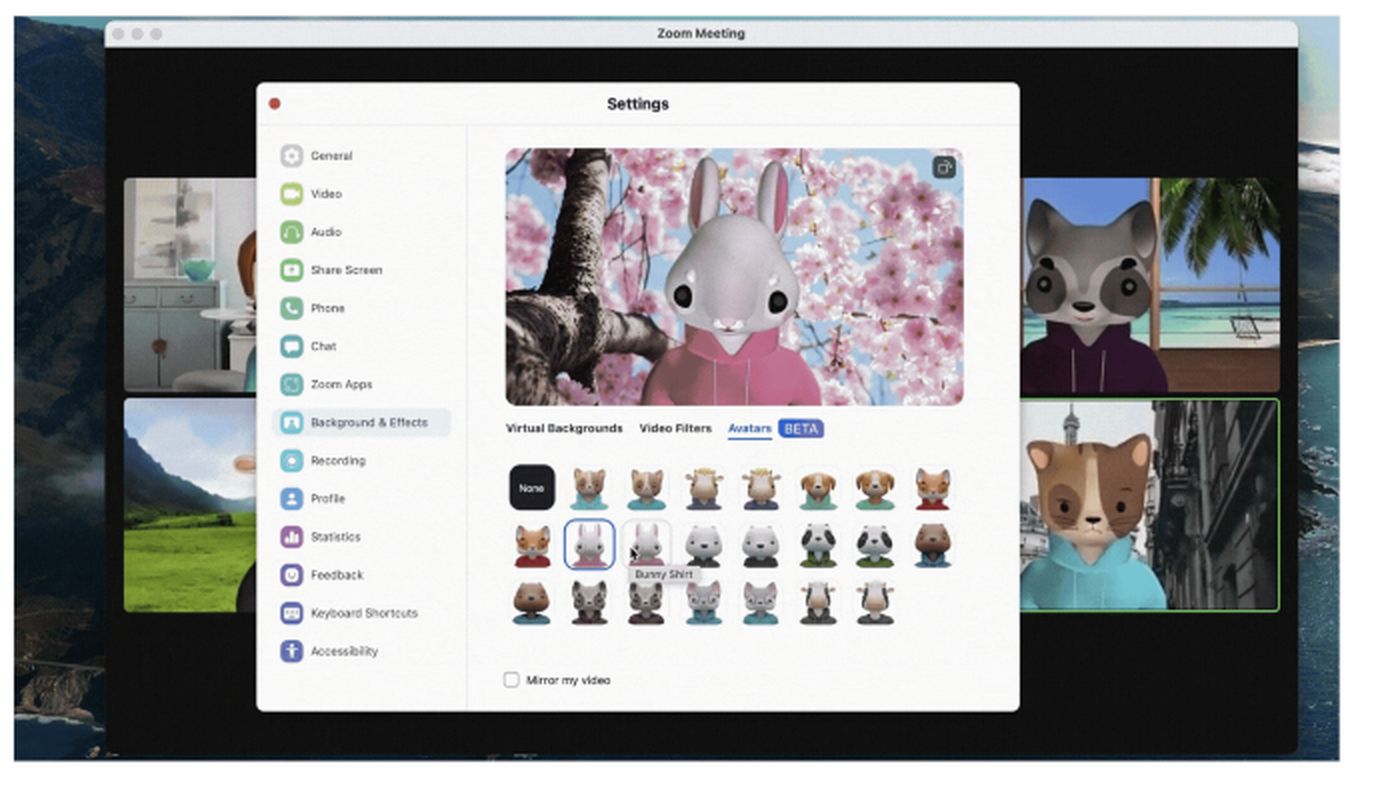
Task: Enable the Mirror my video checkbox
Action: [512, 680]
